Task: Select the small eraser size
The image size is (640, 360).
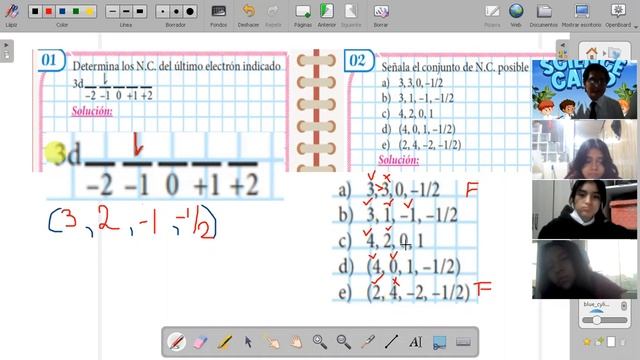Action: click(x=162, y=11)
